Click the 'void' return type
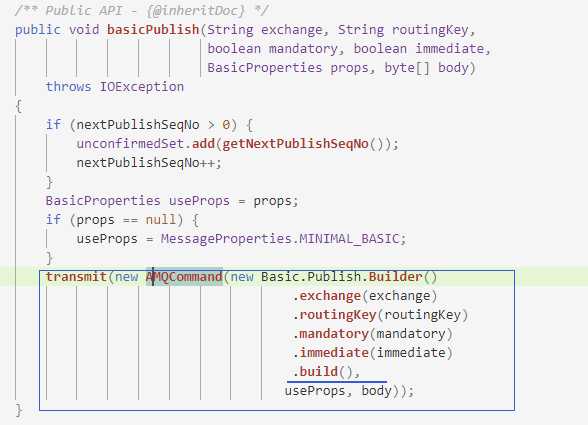Viewport: 588px width, 425px height. point(84,30)
